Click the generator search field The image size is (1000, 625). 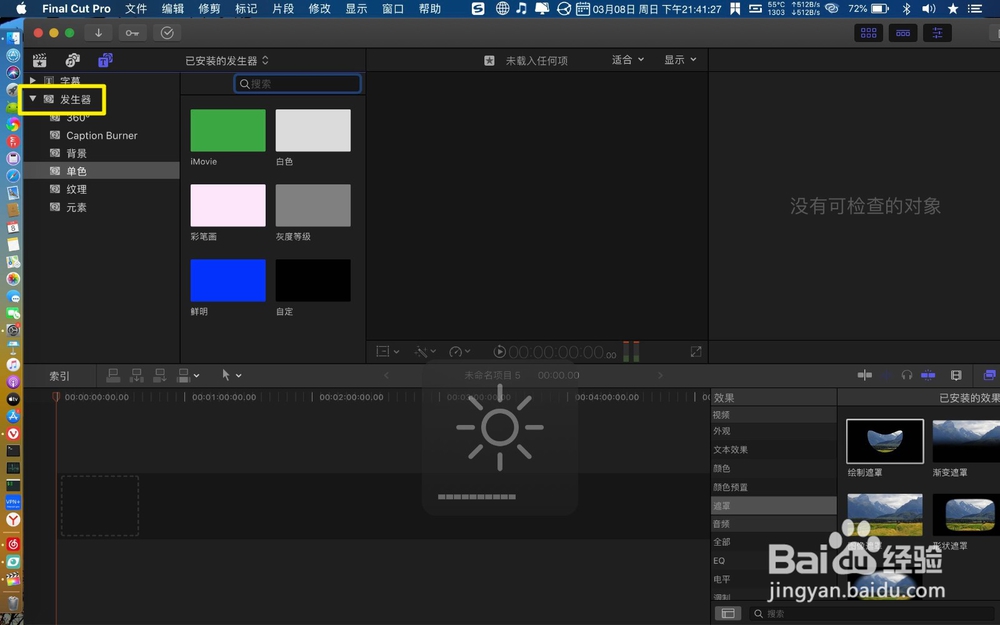298,84
